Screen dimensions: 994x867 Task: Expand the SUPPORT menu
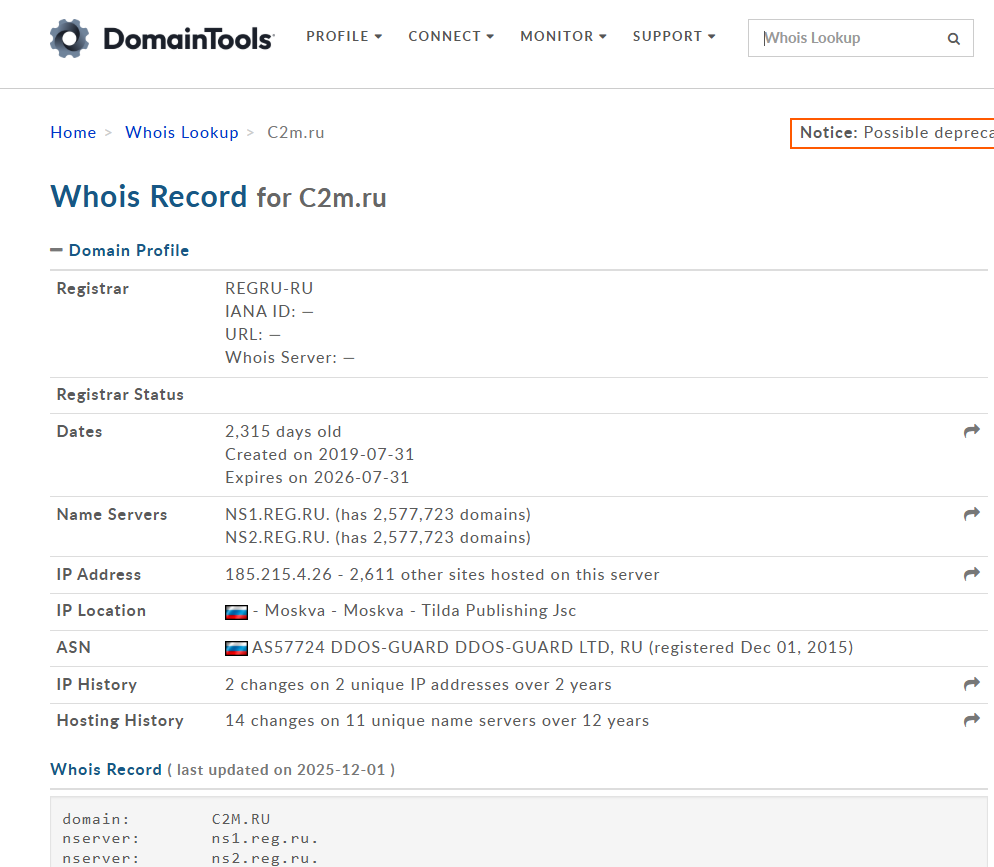(674, 36)
